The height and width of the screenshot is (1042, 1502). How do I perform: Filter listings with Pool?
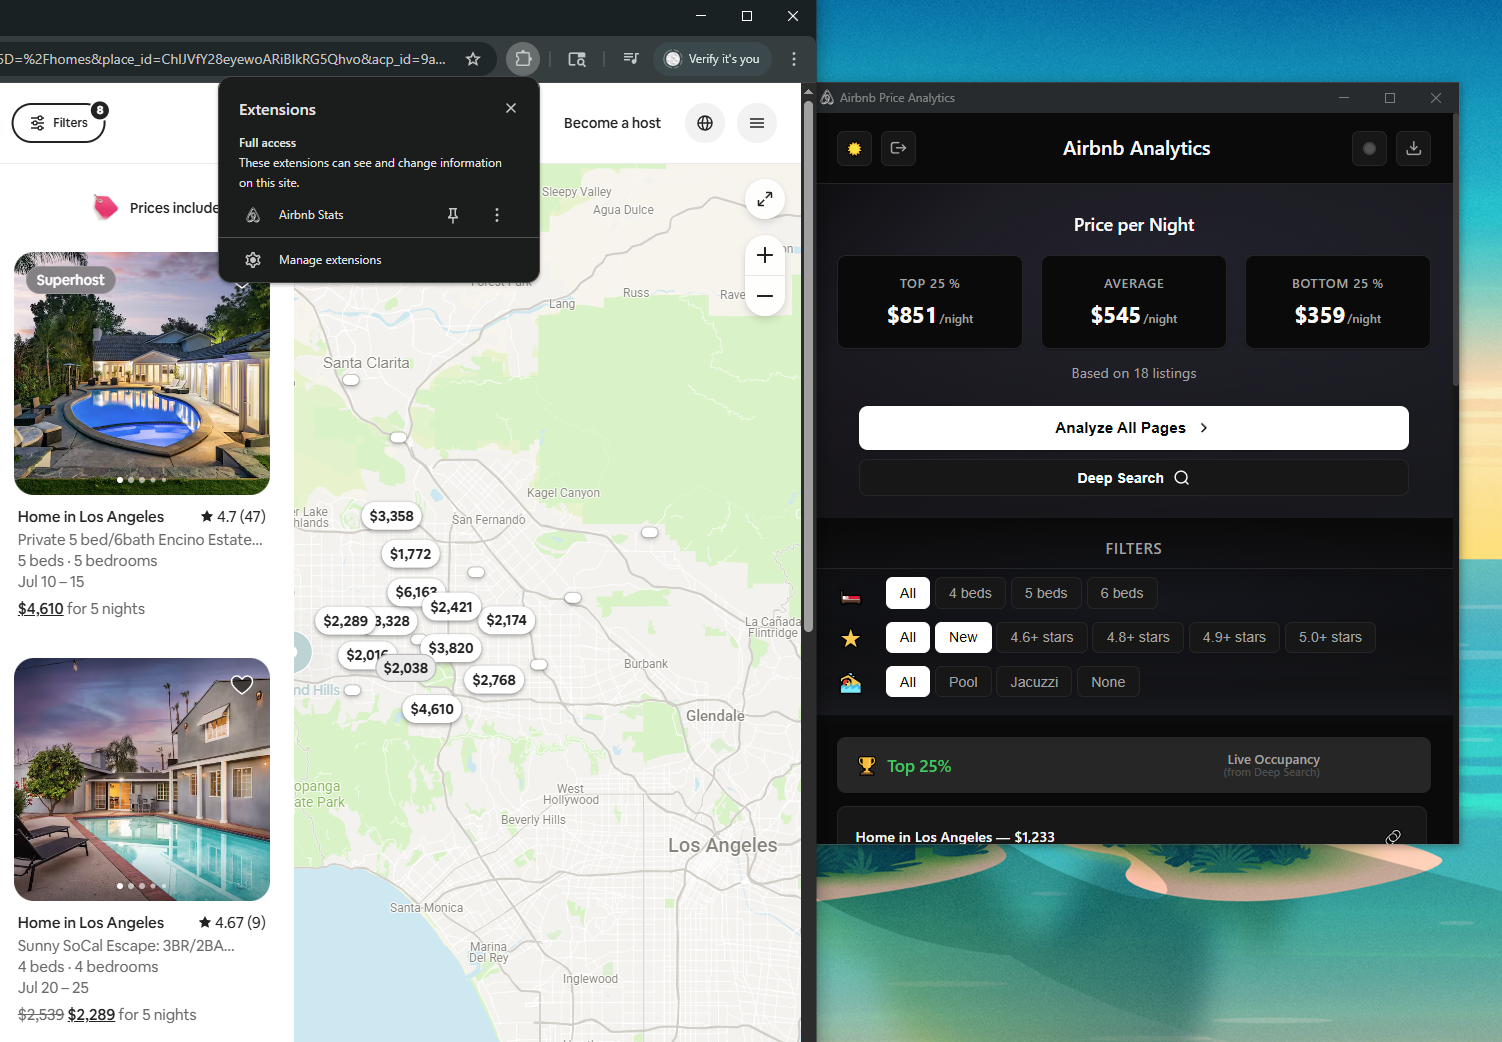point(963,682)
